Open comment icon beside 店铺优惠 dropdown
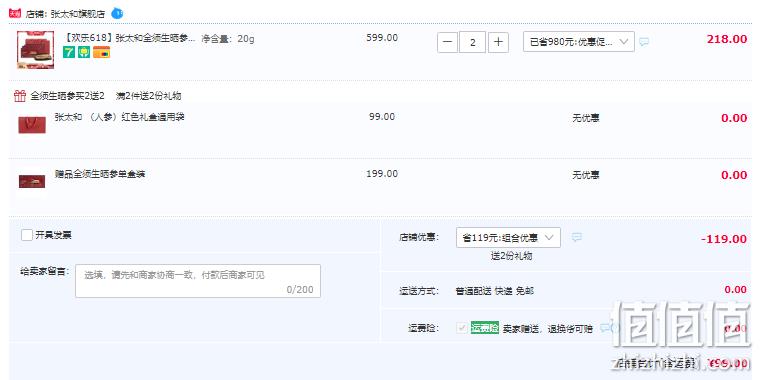The height and width of the screenshot is (380, 760). (576, 237)
